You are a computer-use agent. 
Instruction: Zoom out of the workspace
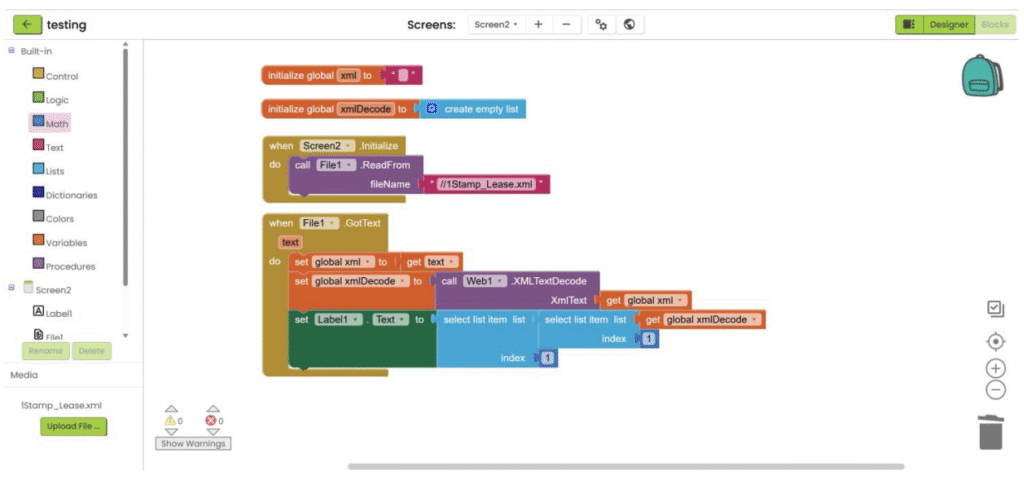[995, 390]
